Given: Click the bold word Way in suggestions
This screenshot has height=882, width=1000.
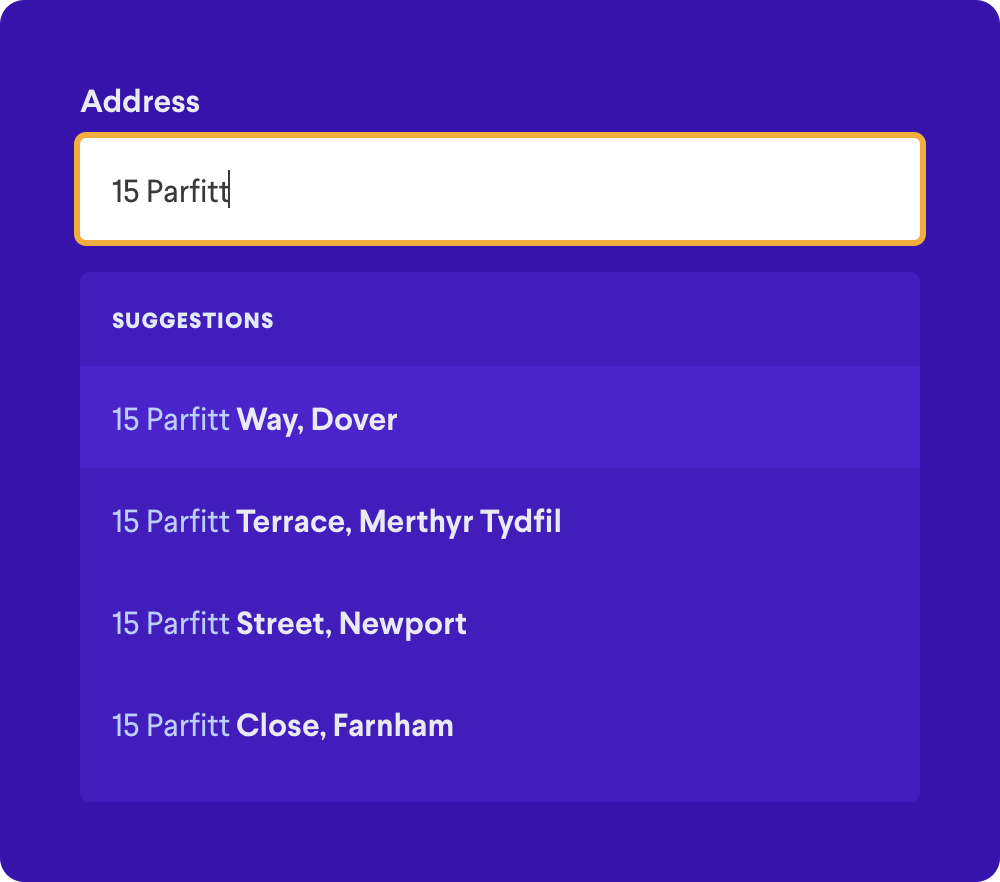Looking at the screenshot, I should coord(267,420).
